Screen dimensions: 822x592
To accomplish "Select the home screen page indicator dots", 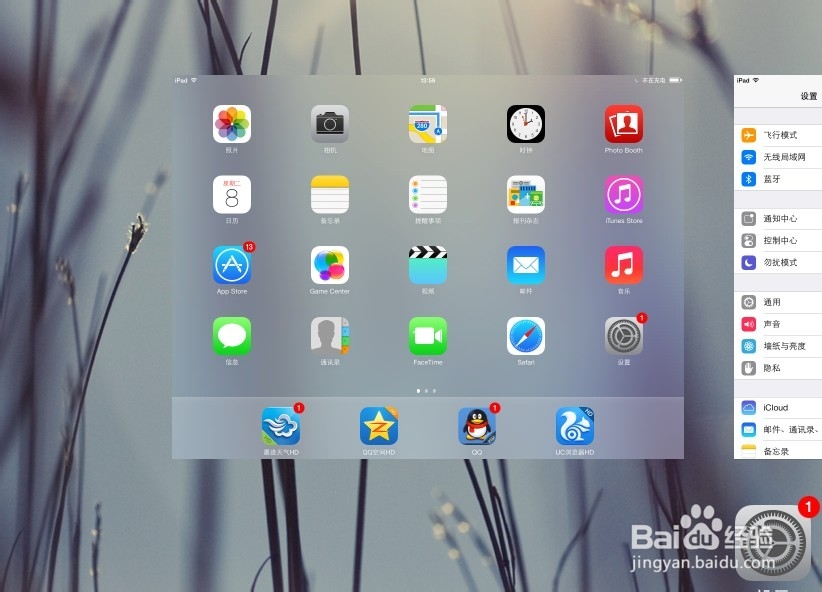I will tap(426, 391).
